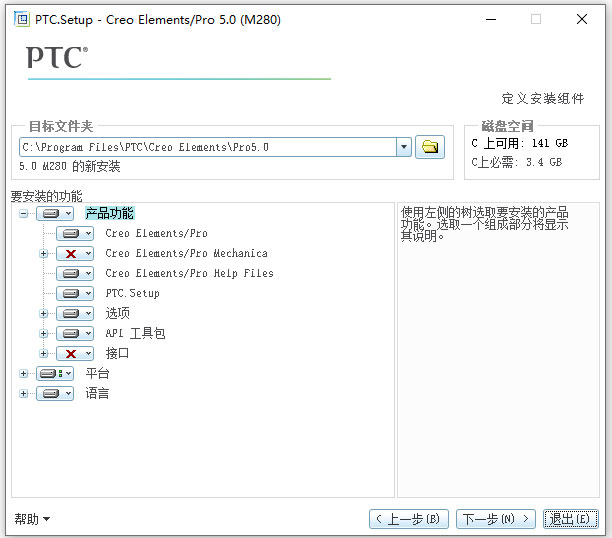The image size is (612, 538).
Task: Expand the 平台 tree node
Action: tap(23, 374)
